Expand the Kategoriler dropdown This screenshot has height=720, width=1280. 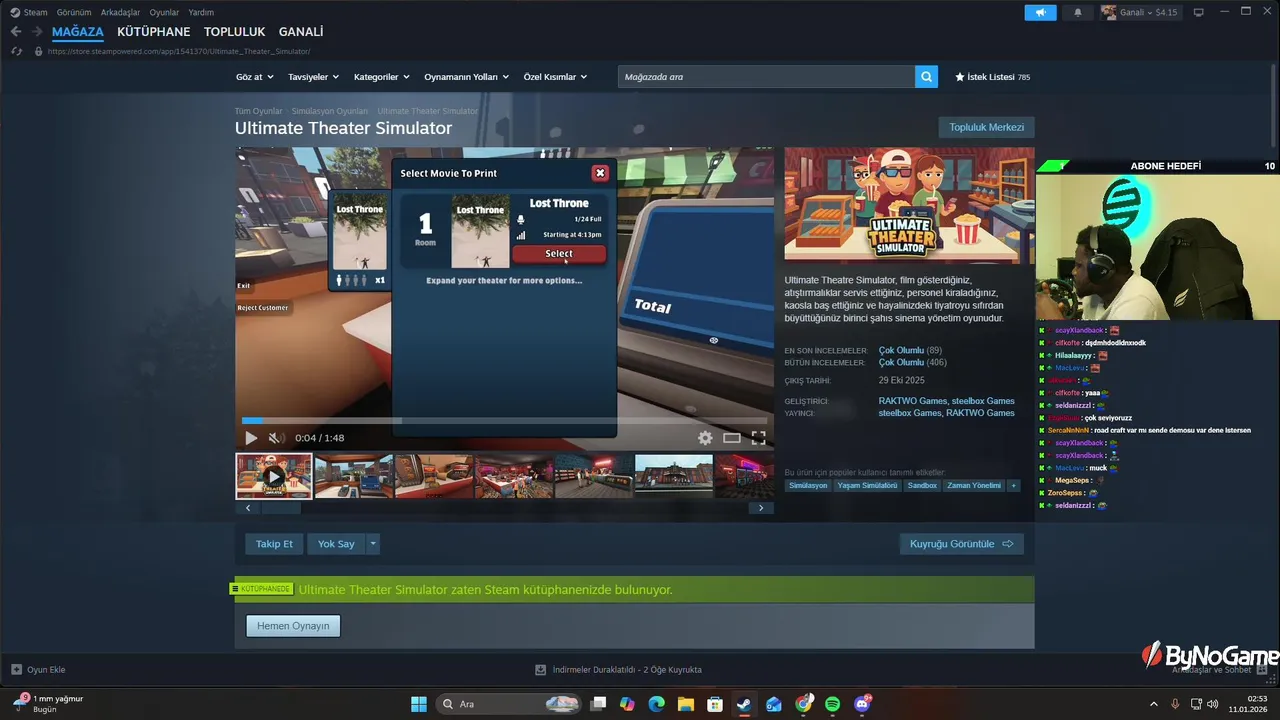click(382, 77)
